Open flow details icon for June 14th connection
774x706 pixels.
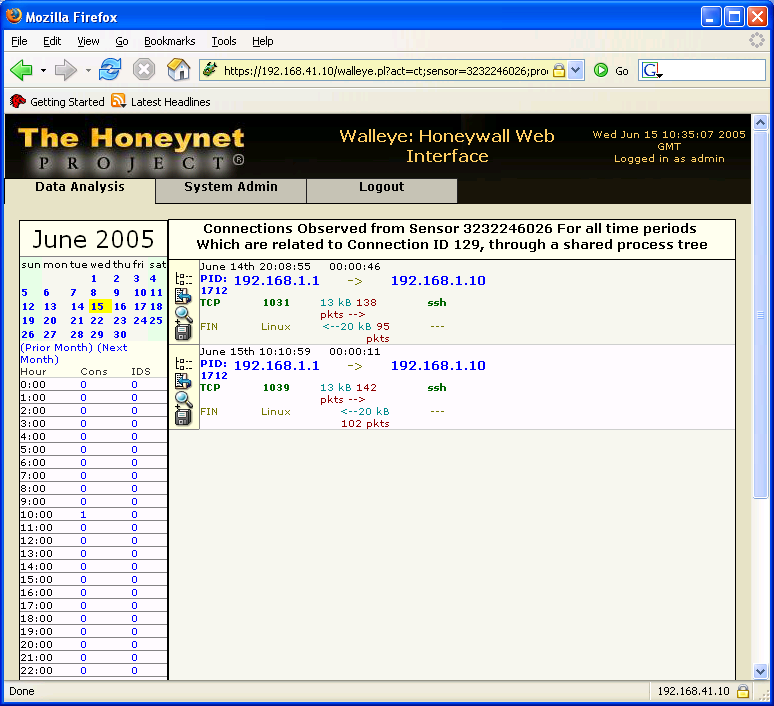(x=183, y=296)
